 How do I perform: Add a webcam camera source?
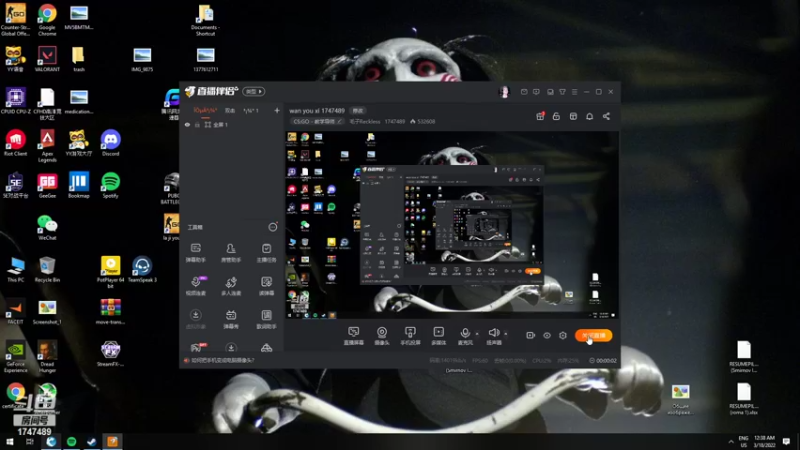382,336
